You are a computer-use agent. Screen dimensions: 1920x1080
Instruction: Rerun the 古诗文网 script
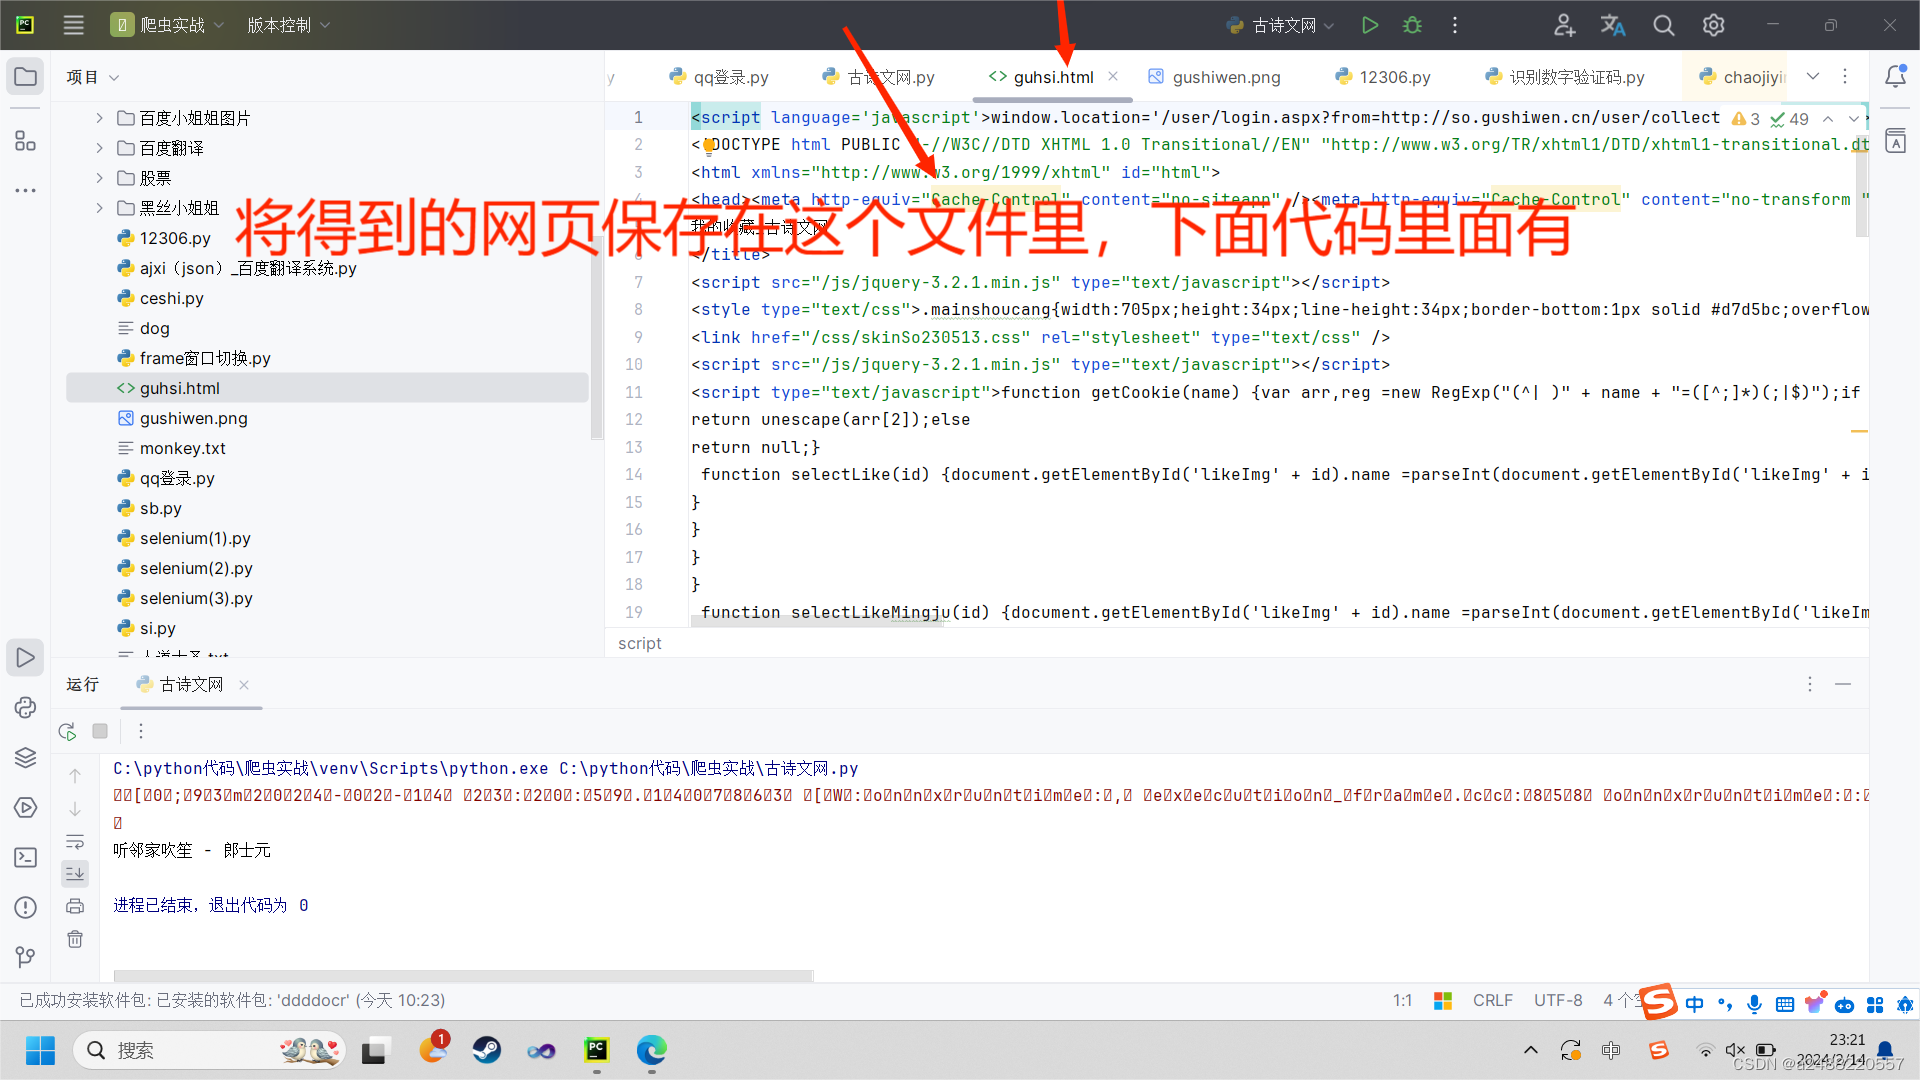68,731
